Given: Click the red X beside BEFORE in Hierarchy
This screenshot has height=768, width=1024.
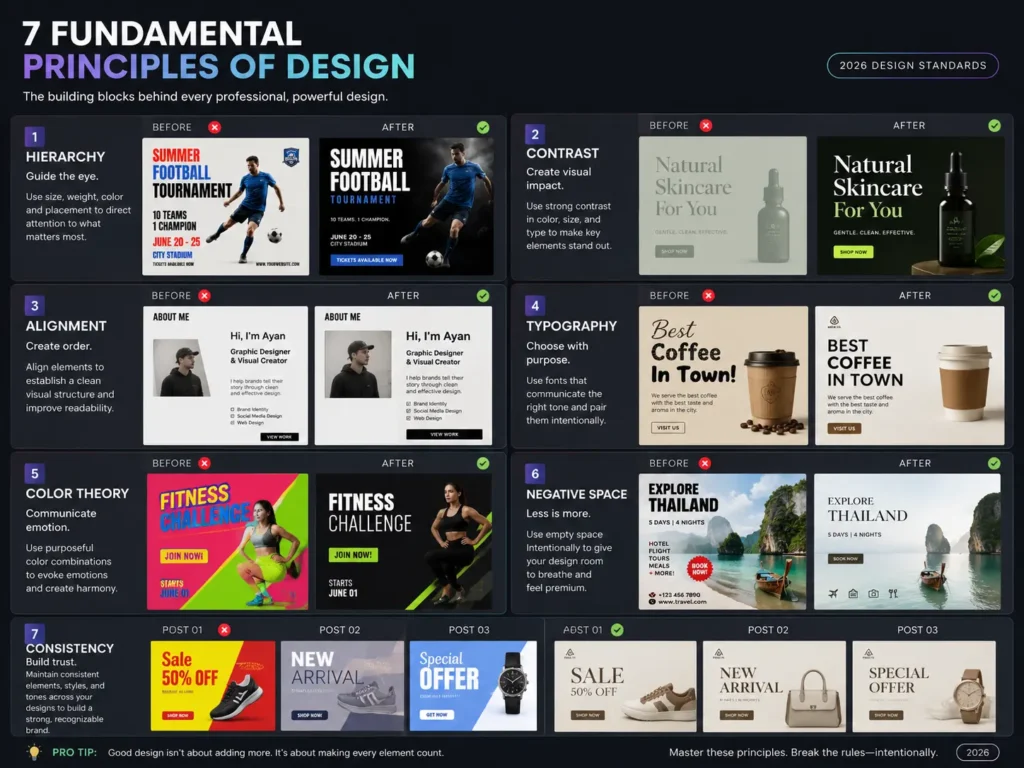Looking at the screenshot, I should tap(214, 127).
